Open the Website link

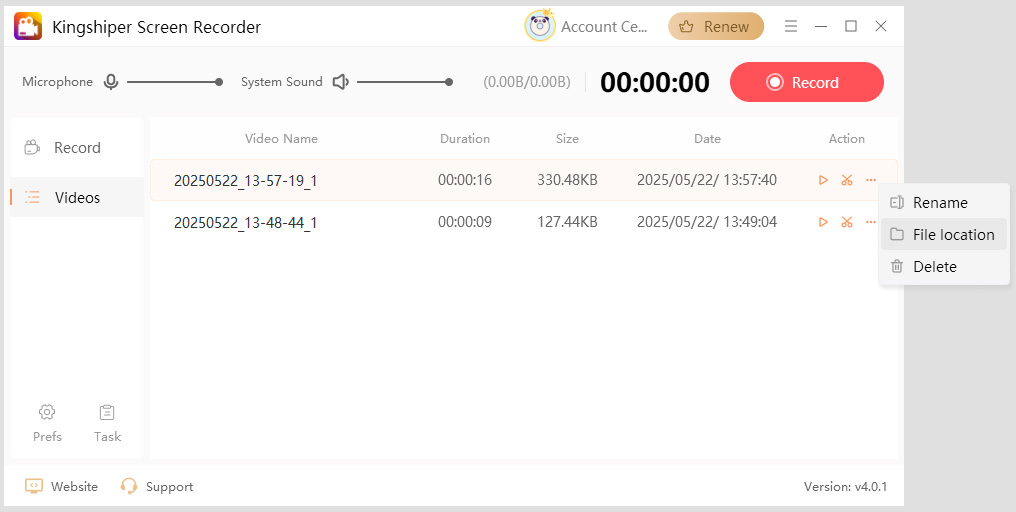[62, 487]
